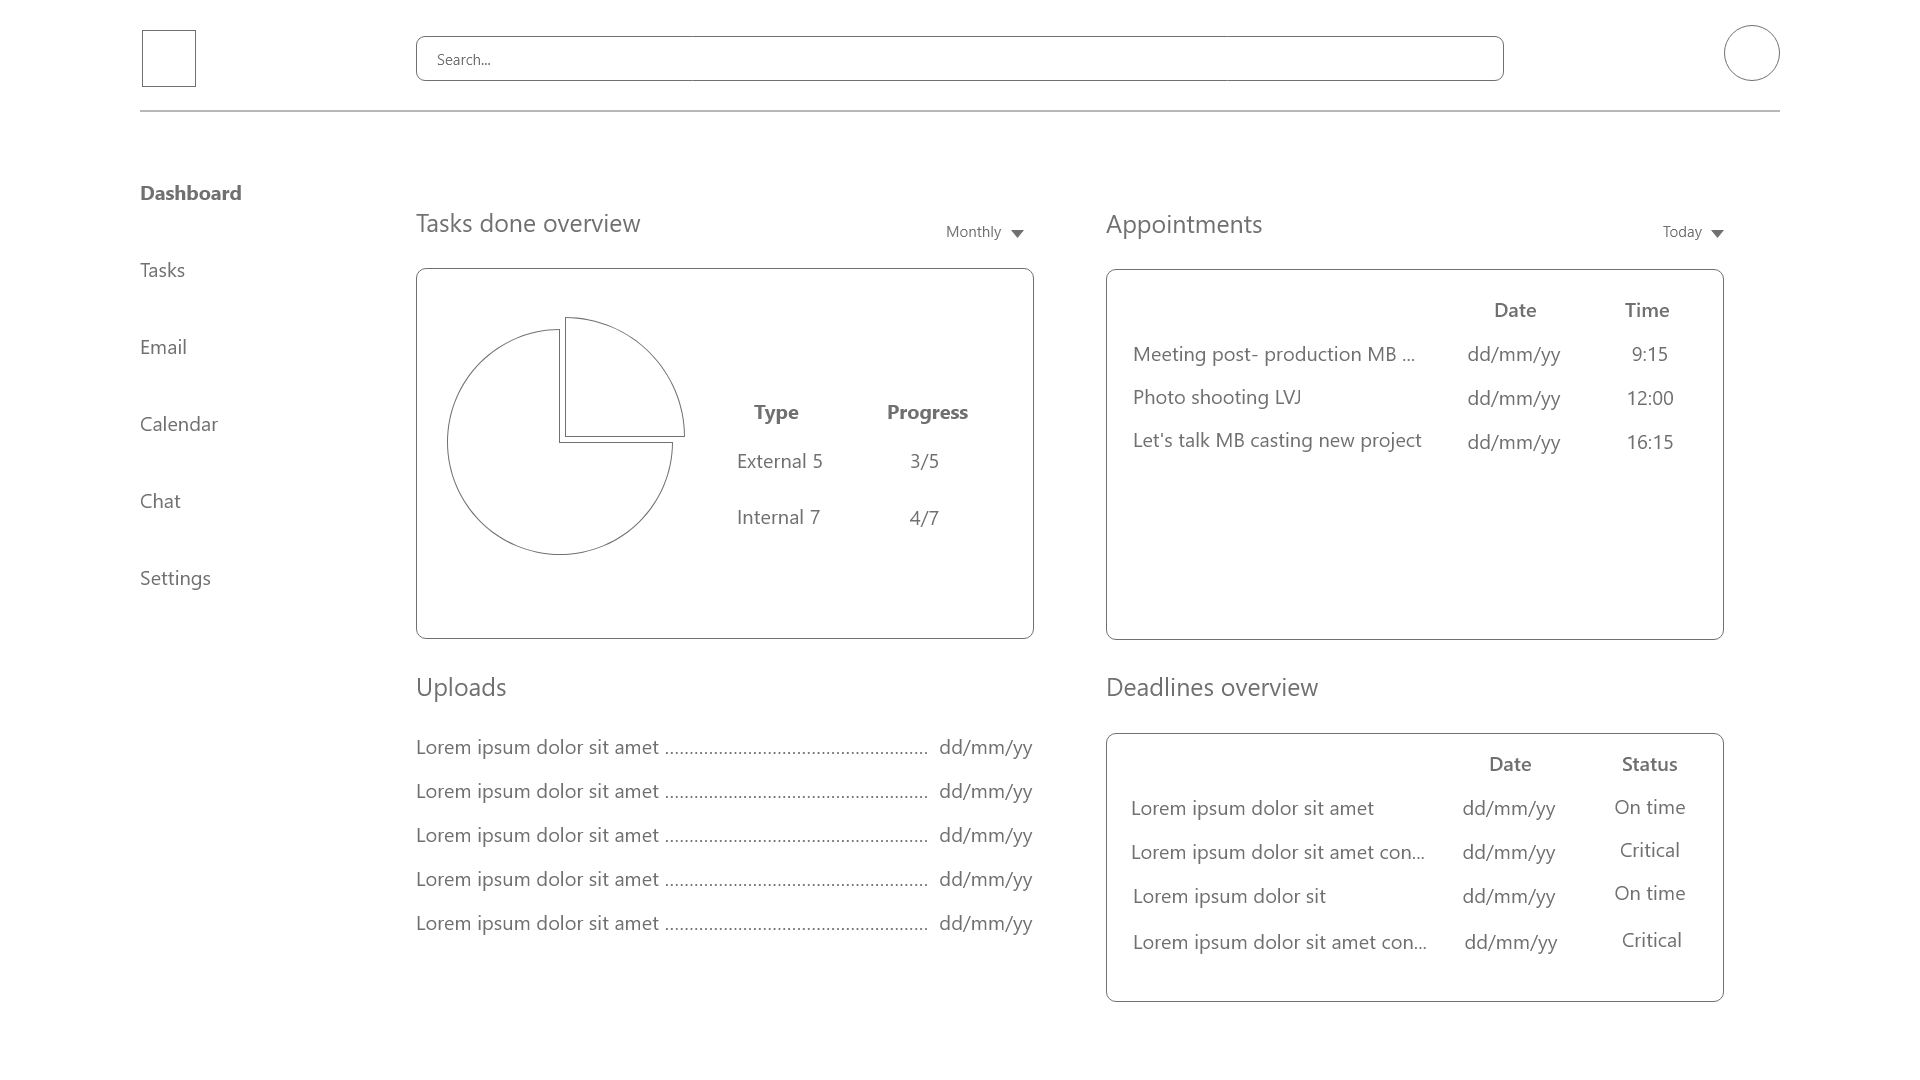Screen dimensions: 1920x1080
Task: Click the 12:00 appointment time
Action: (1650, 398)
